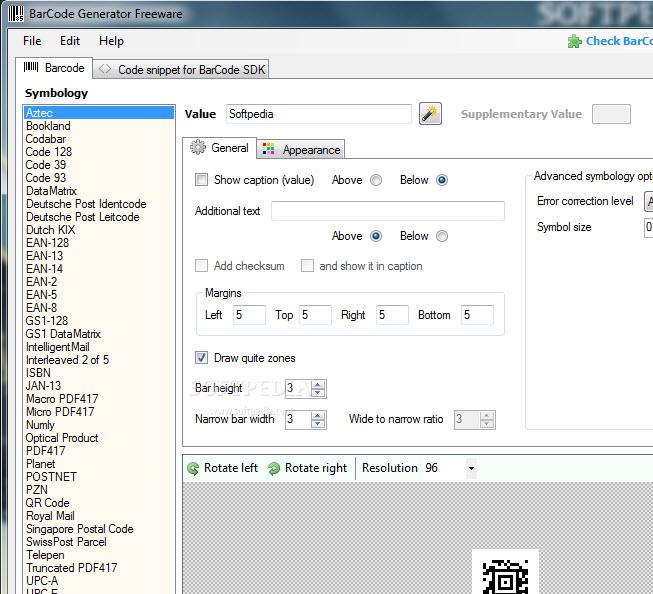Open the Resolution dropdown

pyautogui.click(x=471, y=468)
